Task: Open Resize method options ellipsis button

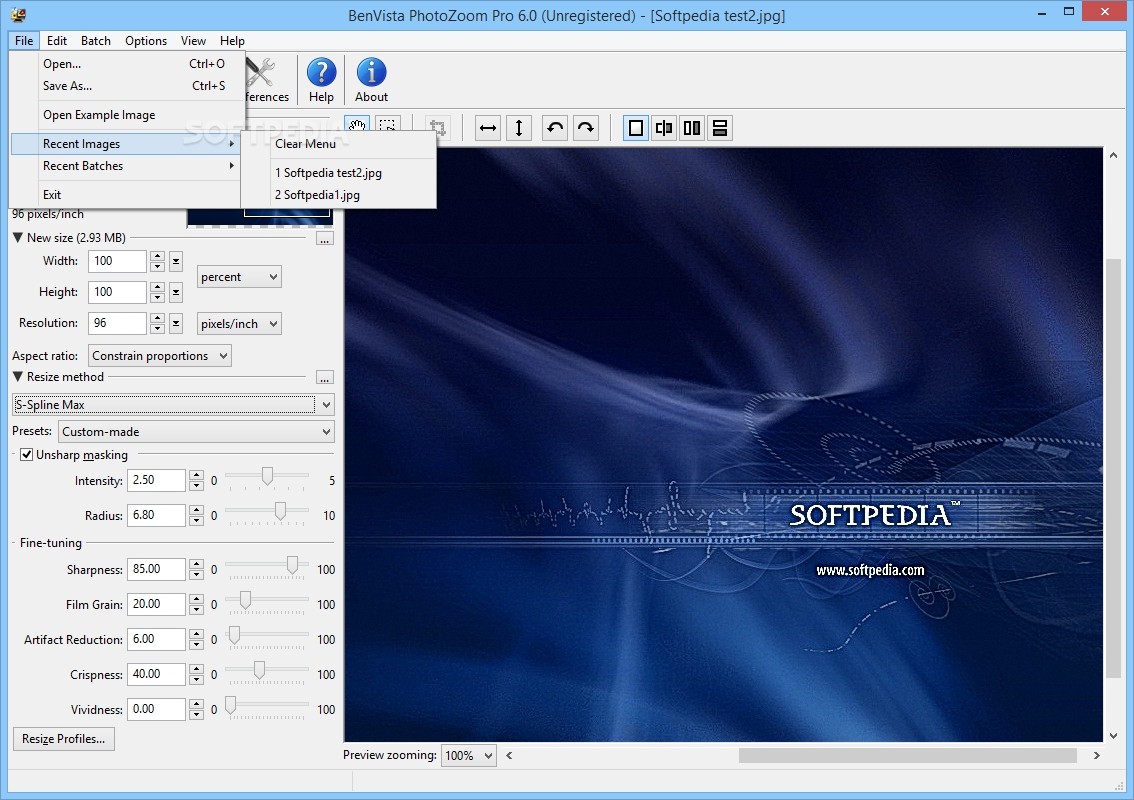Action: pyautogui.click(x=325, y=378)
